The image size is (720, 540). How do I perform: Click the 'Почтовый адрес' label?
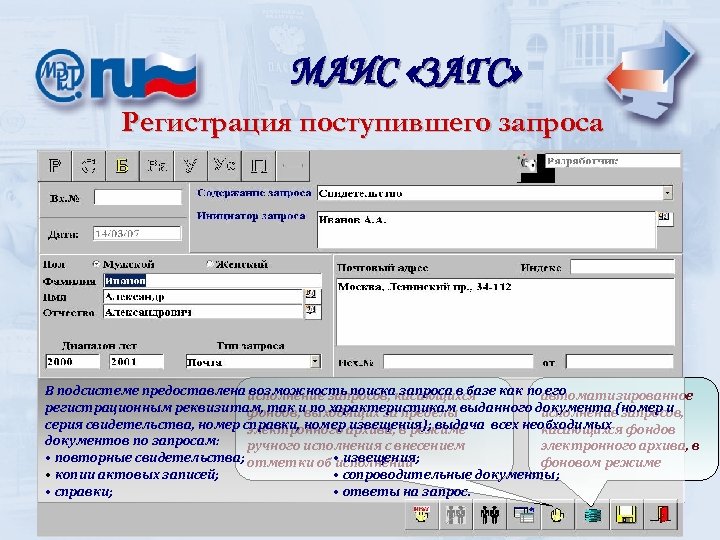[x=382, y=268]
